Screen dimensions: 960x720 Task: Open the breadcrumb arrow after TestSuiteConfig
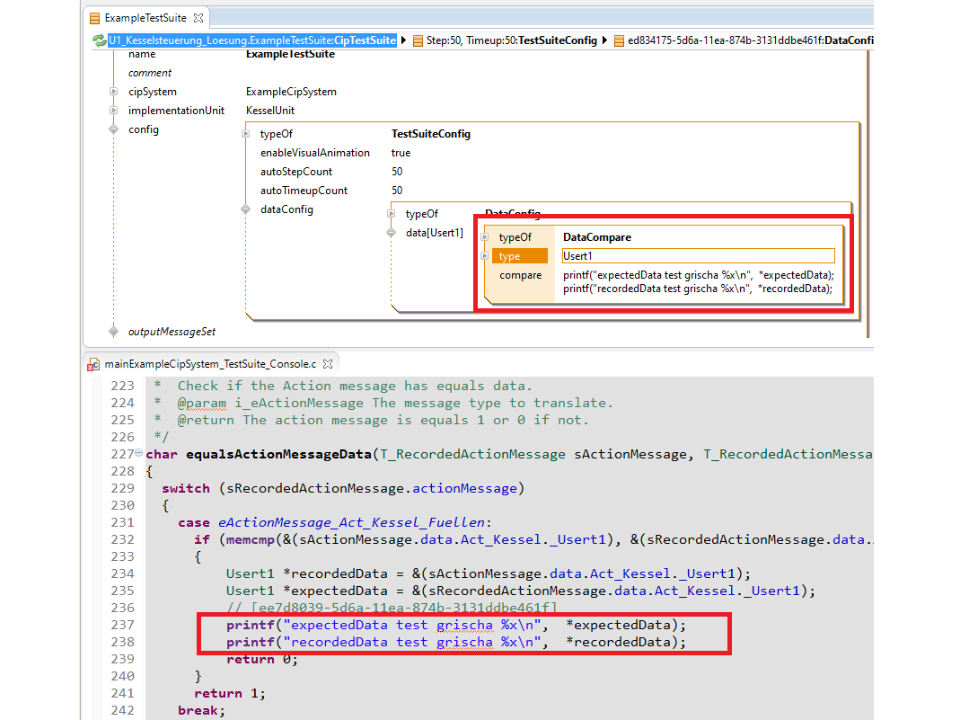click(605, 40)
